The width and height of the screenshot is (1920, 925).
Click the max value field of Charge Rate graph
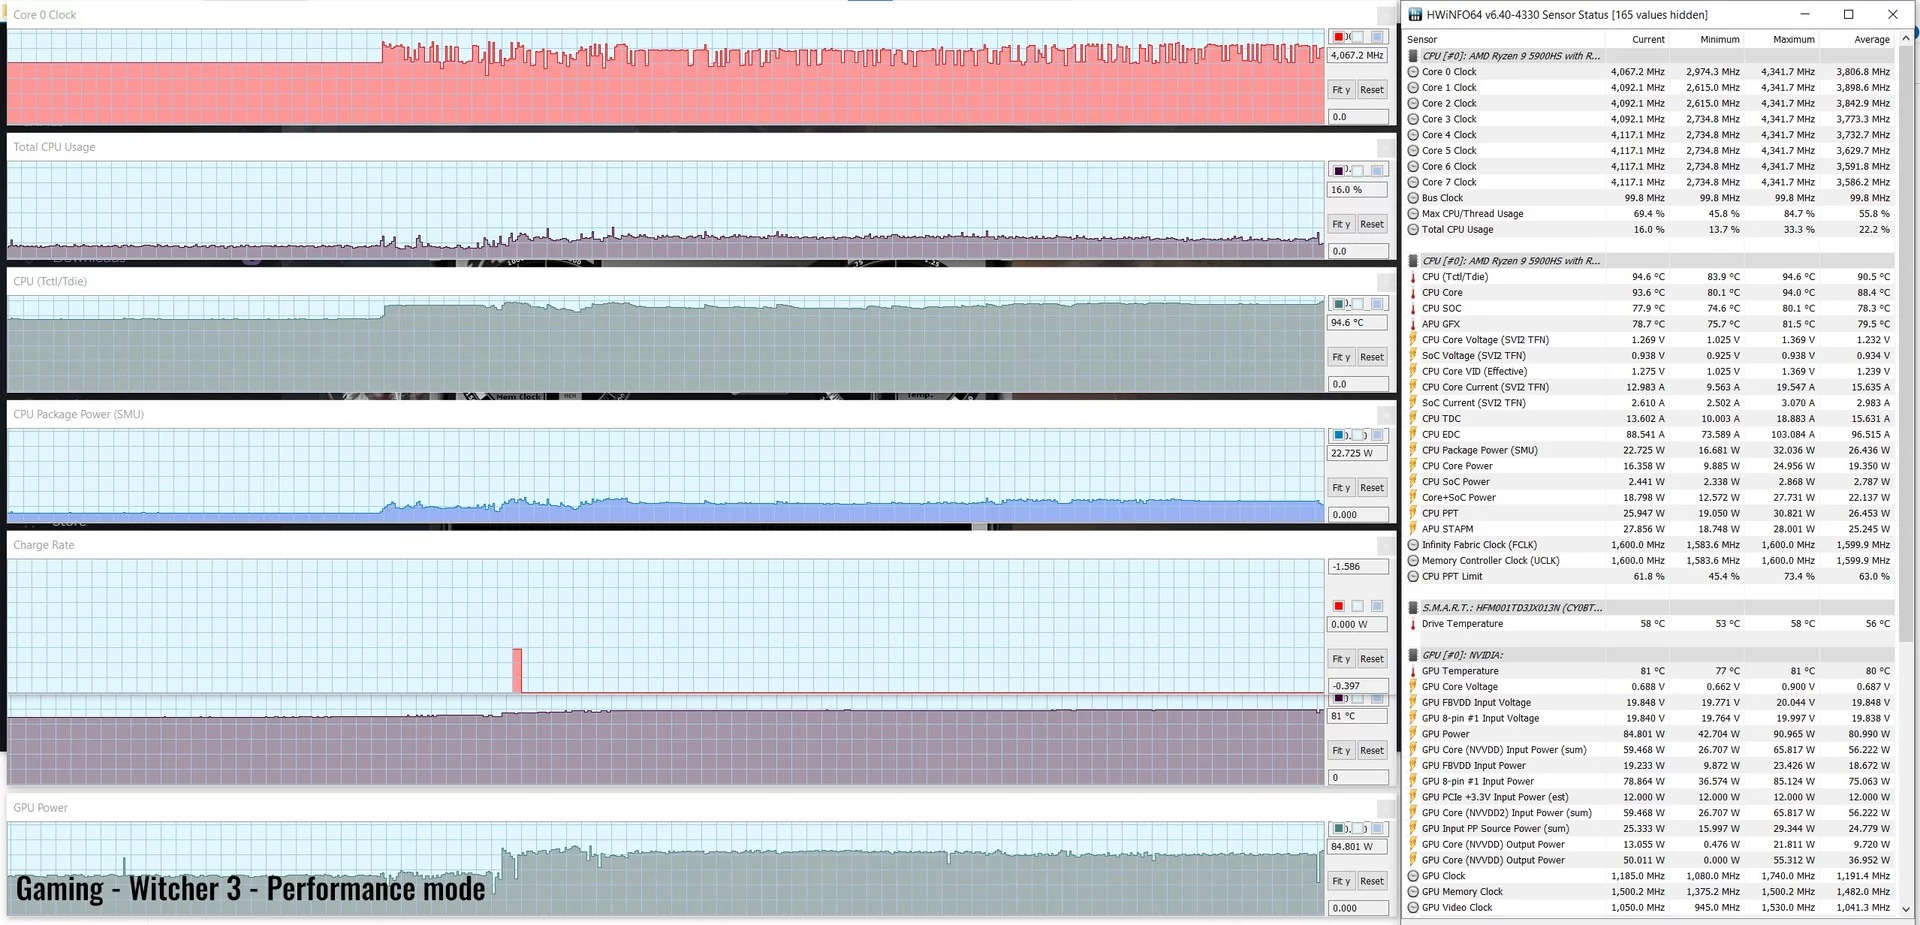point(1358,567)
